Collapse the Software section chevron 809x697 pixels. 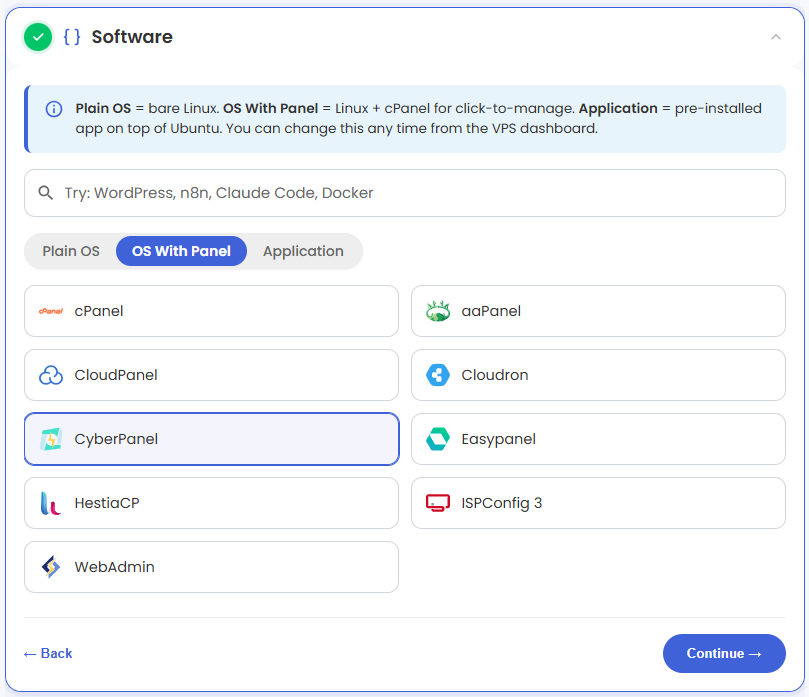pos(775,37)
